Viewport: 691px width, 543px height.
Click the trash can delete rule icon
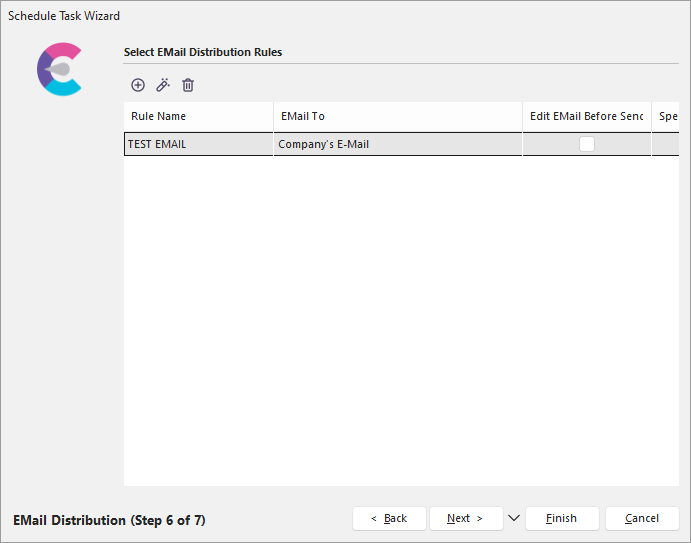pyautogui.click(x=188, y=86)
